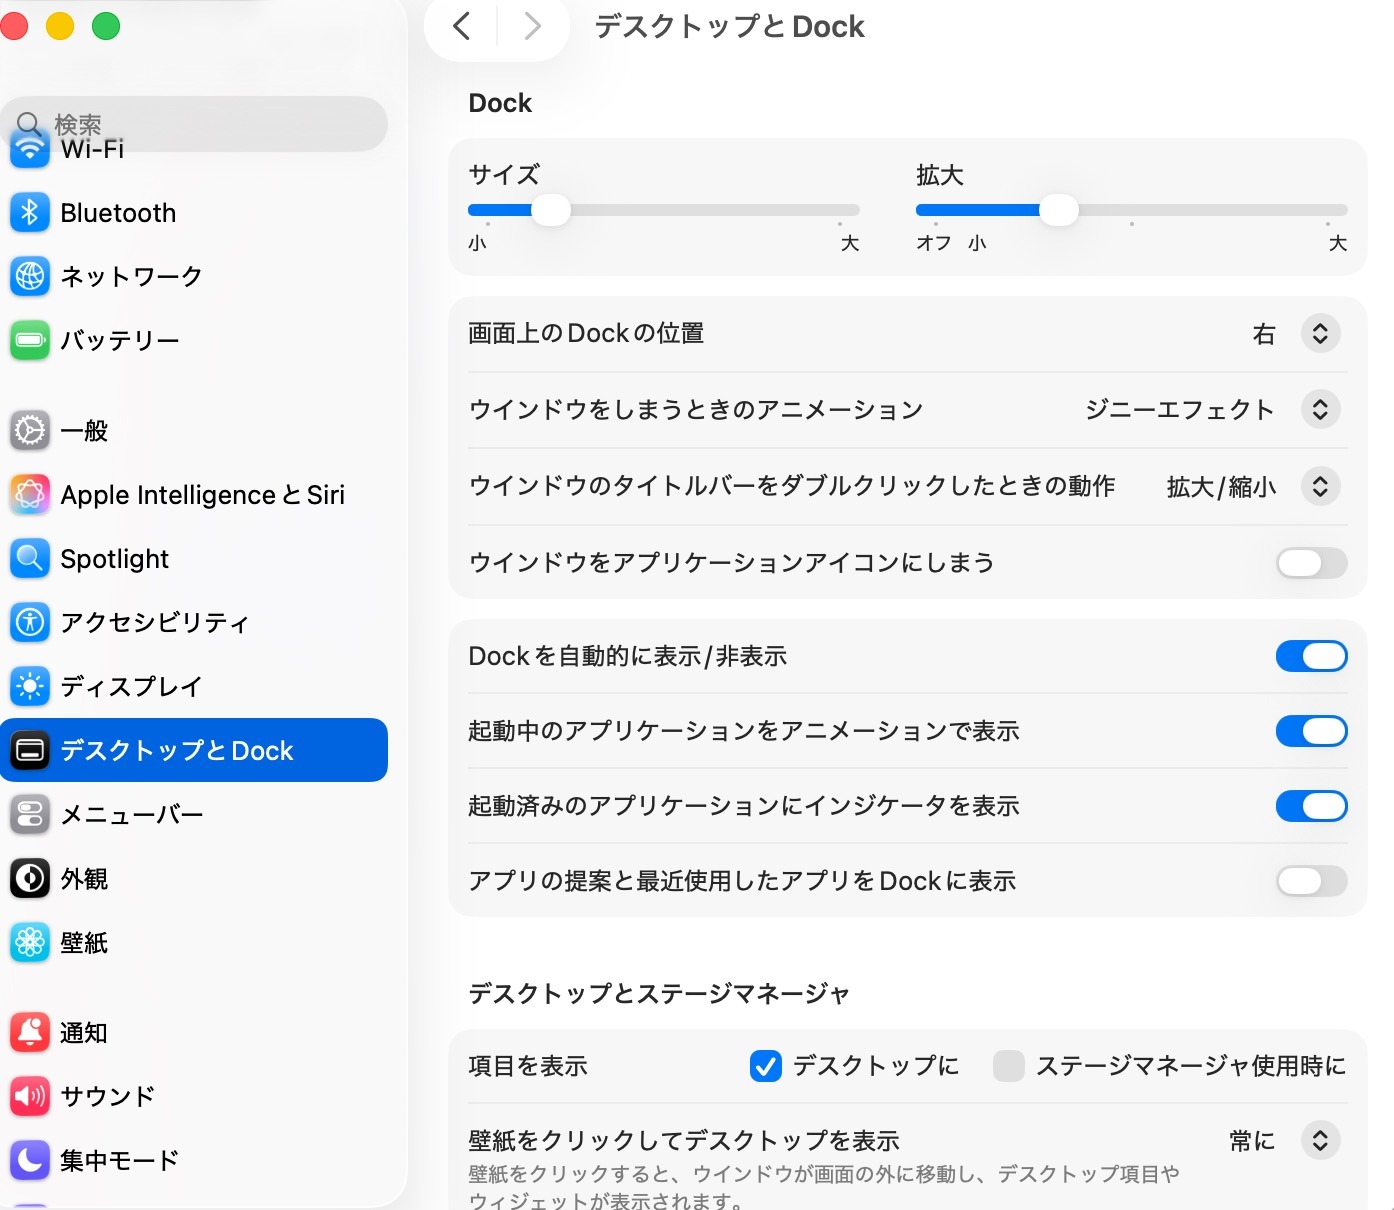Click the Network globe icon
Screen dimensions: 1394x1210
[30, 277]
